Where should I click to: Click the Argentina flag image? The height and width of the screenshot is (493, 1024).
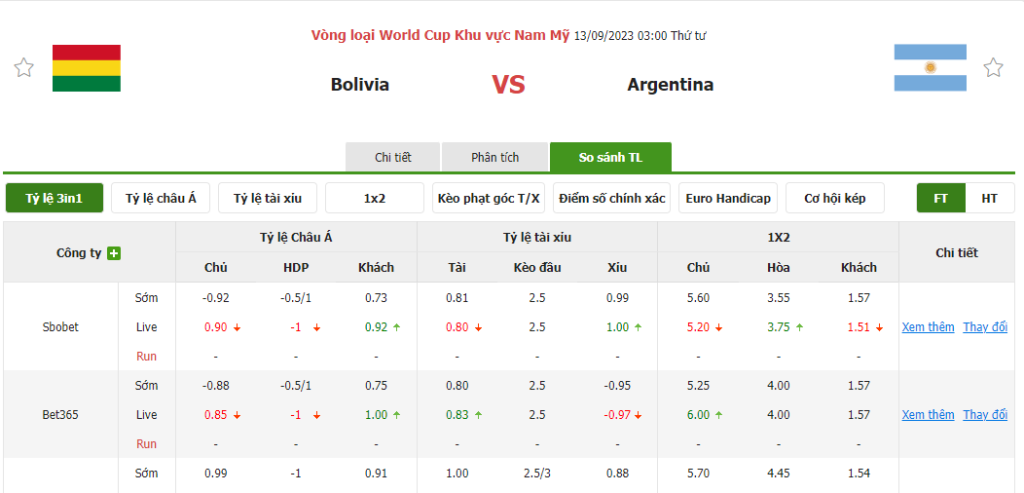pyautogui.click(x=930, y=68)
